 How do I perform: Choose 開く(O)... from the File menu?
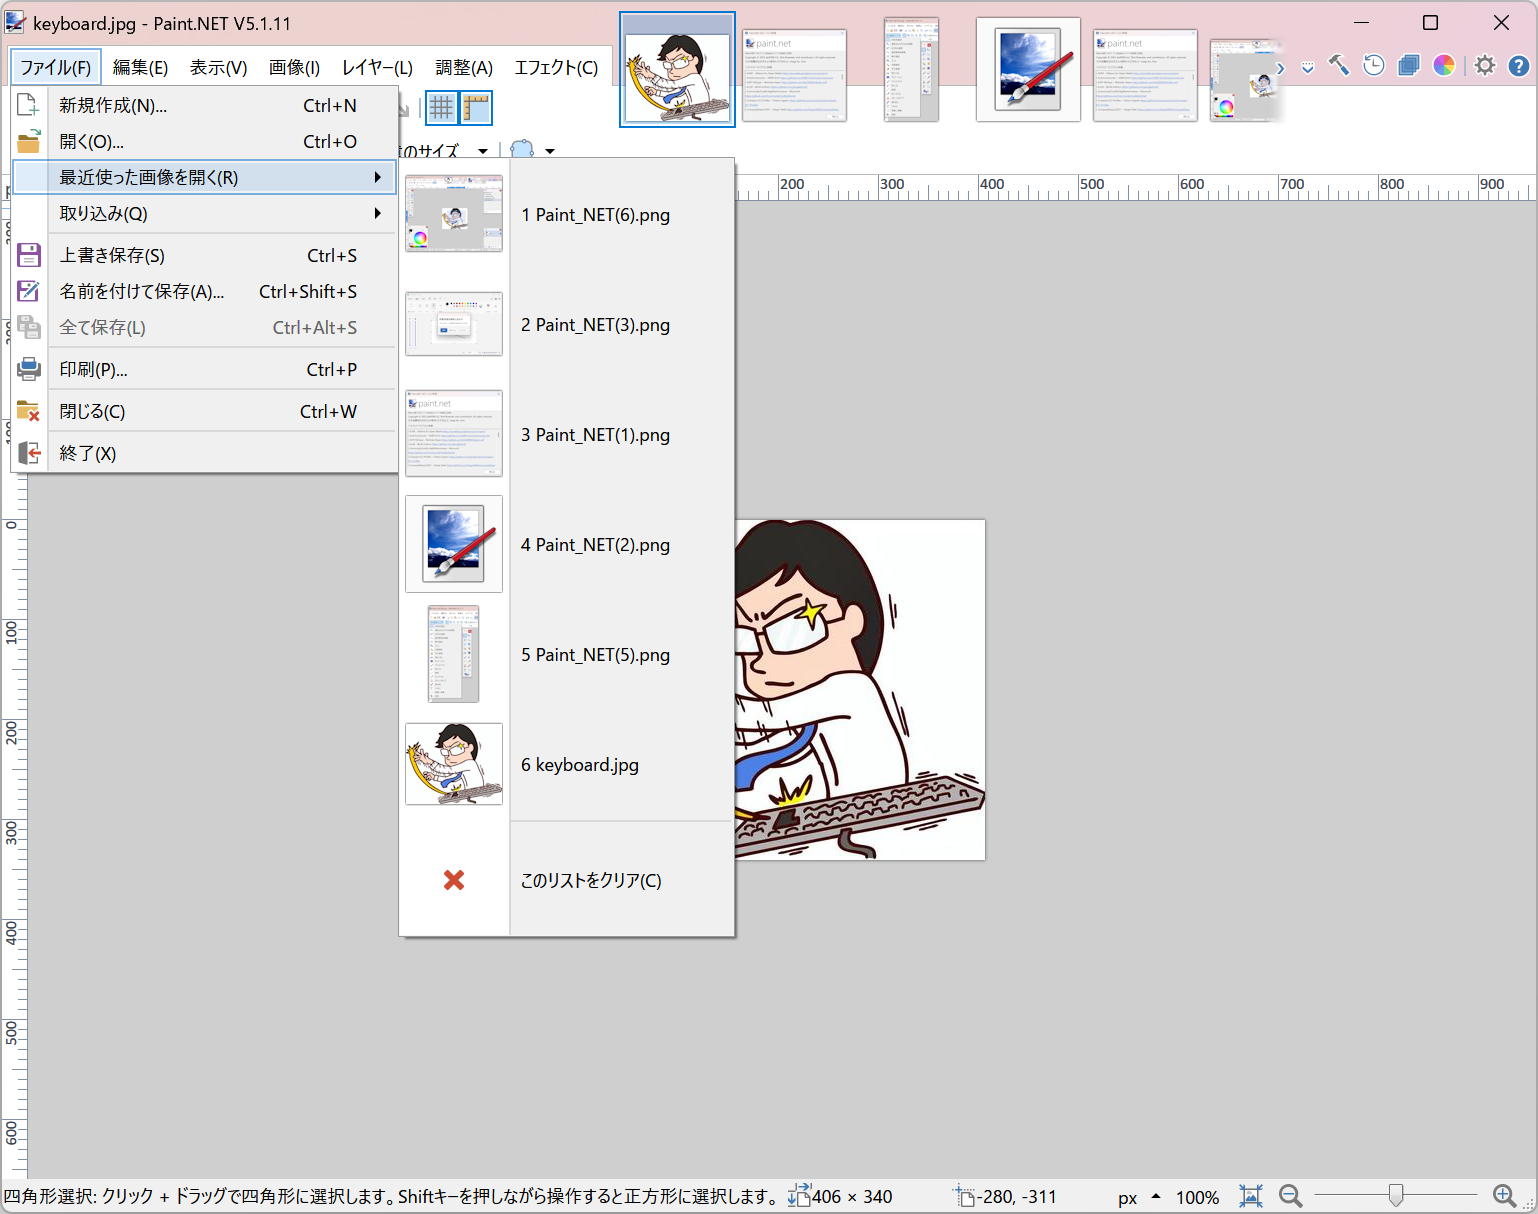point(204,141)
